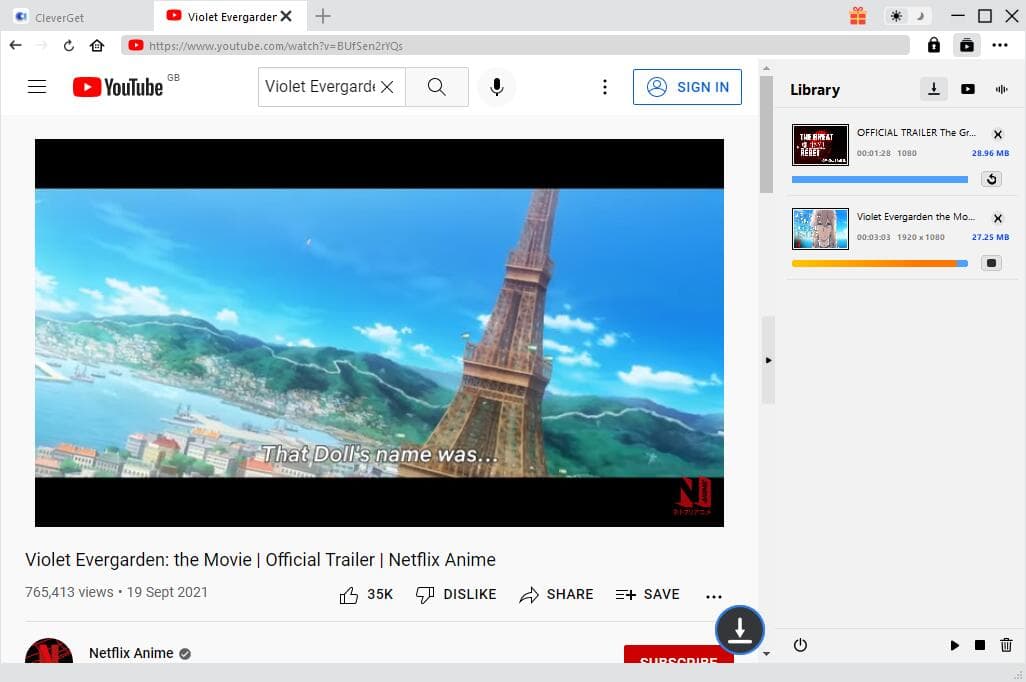
Task: Filter Library to audio downloads
Action: point(1001,89)
